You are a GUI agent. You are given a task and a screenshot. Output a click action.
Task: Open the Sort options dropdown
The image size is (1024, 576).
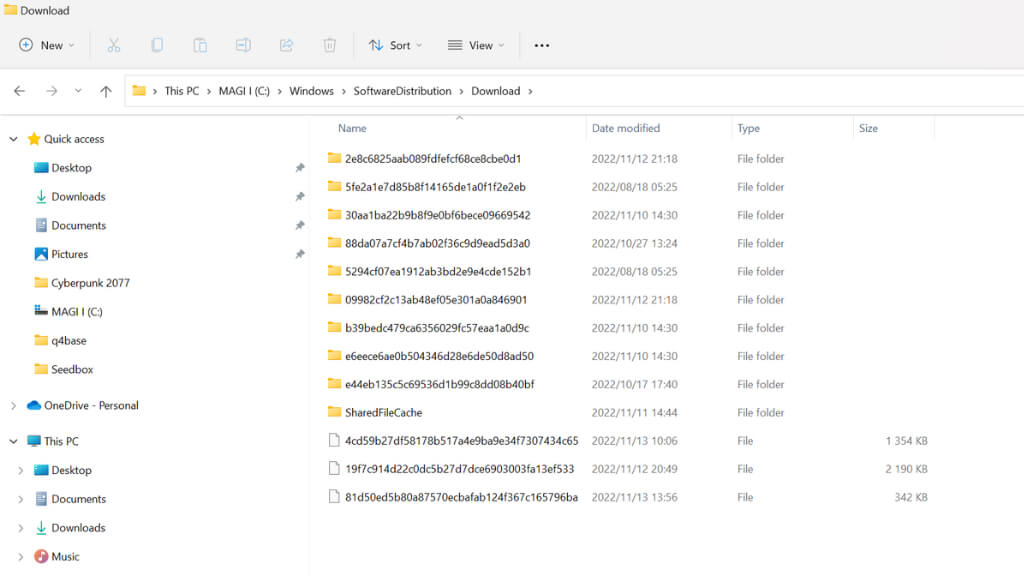click(x=395, y=45)
